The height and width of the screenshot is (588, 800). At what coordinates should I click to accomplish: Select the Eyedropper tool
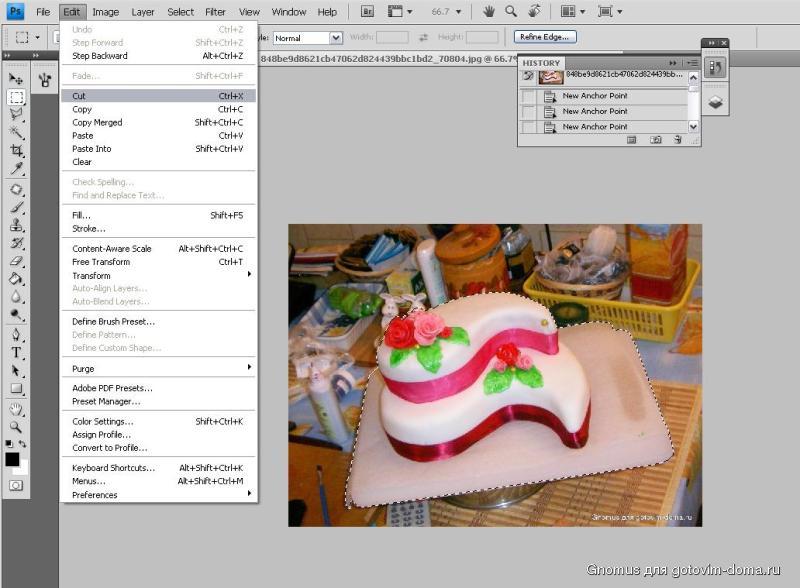coord(16,168)
